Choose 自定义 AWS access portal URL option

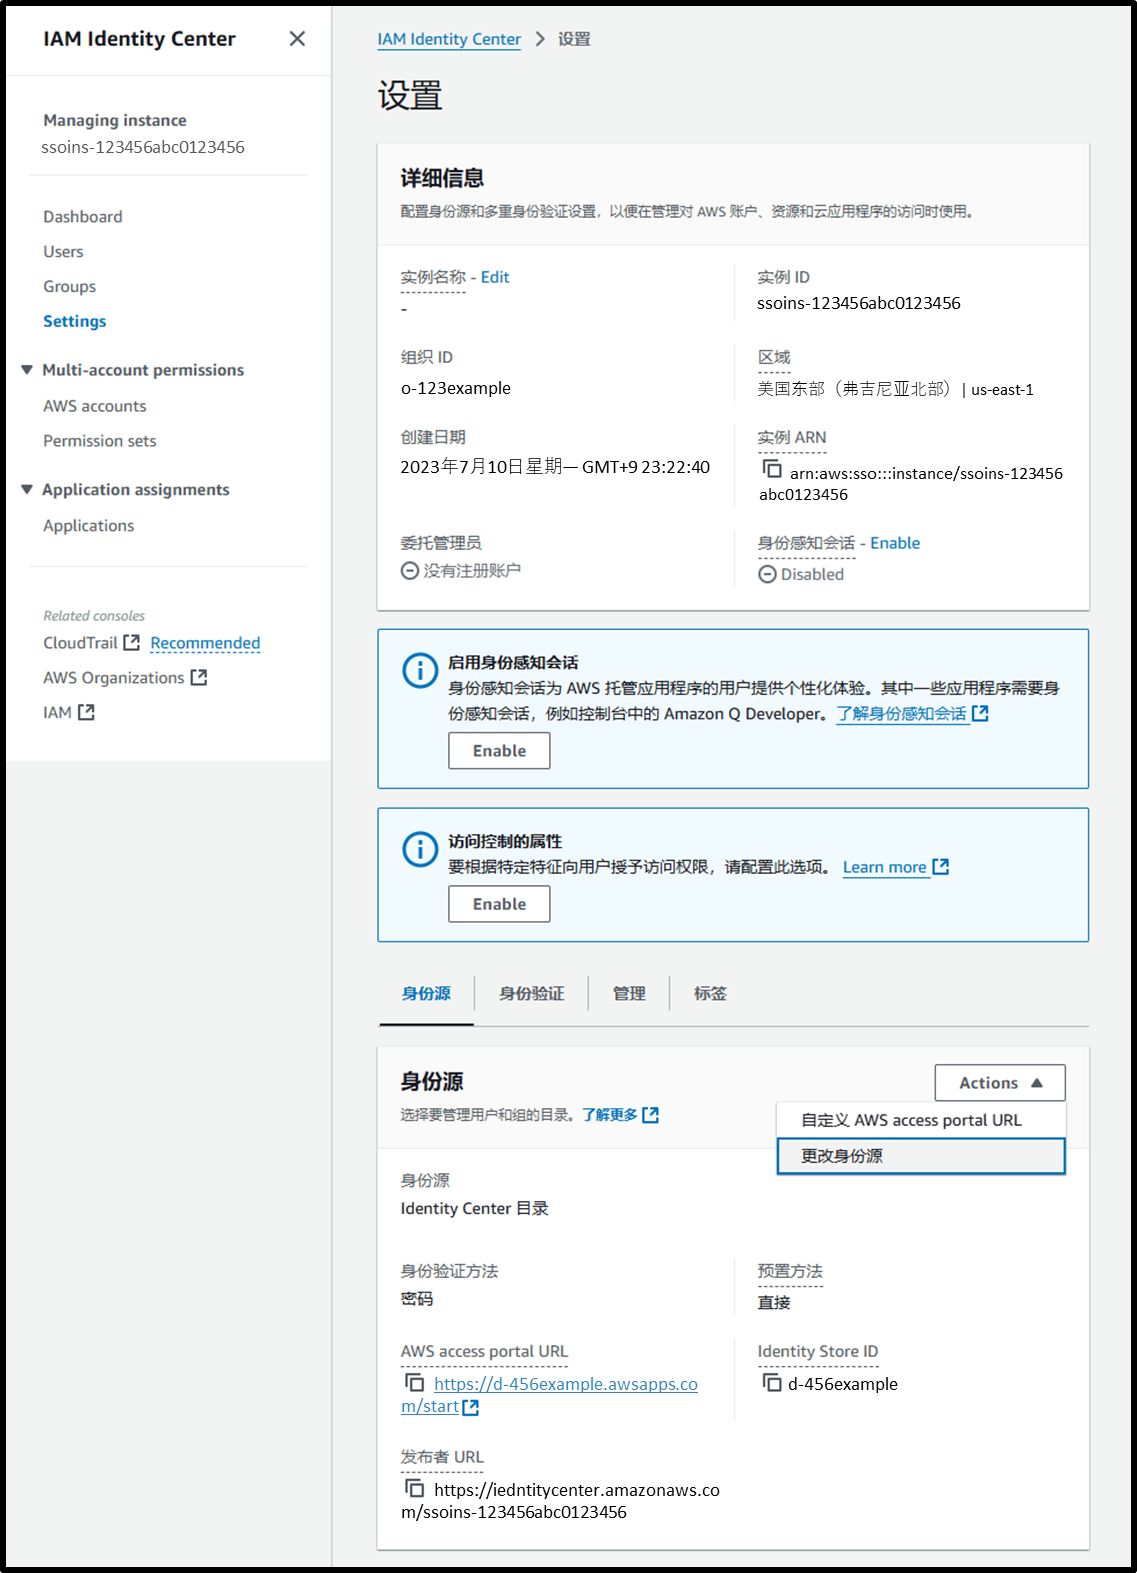click(x=921, y=1120)
